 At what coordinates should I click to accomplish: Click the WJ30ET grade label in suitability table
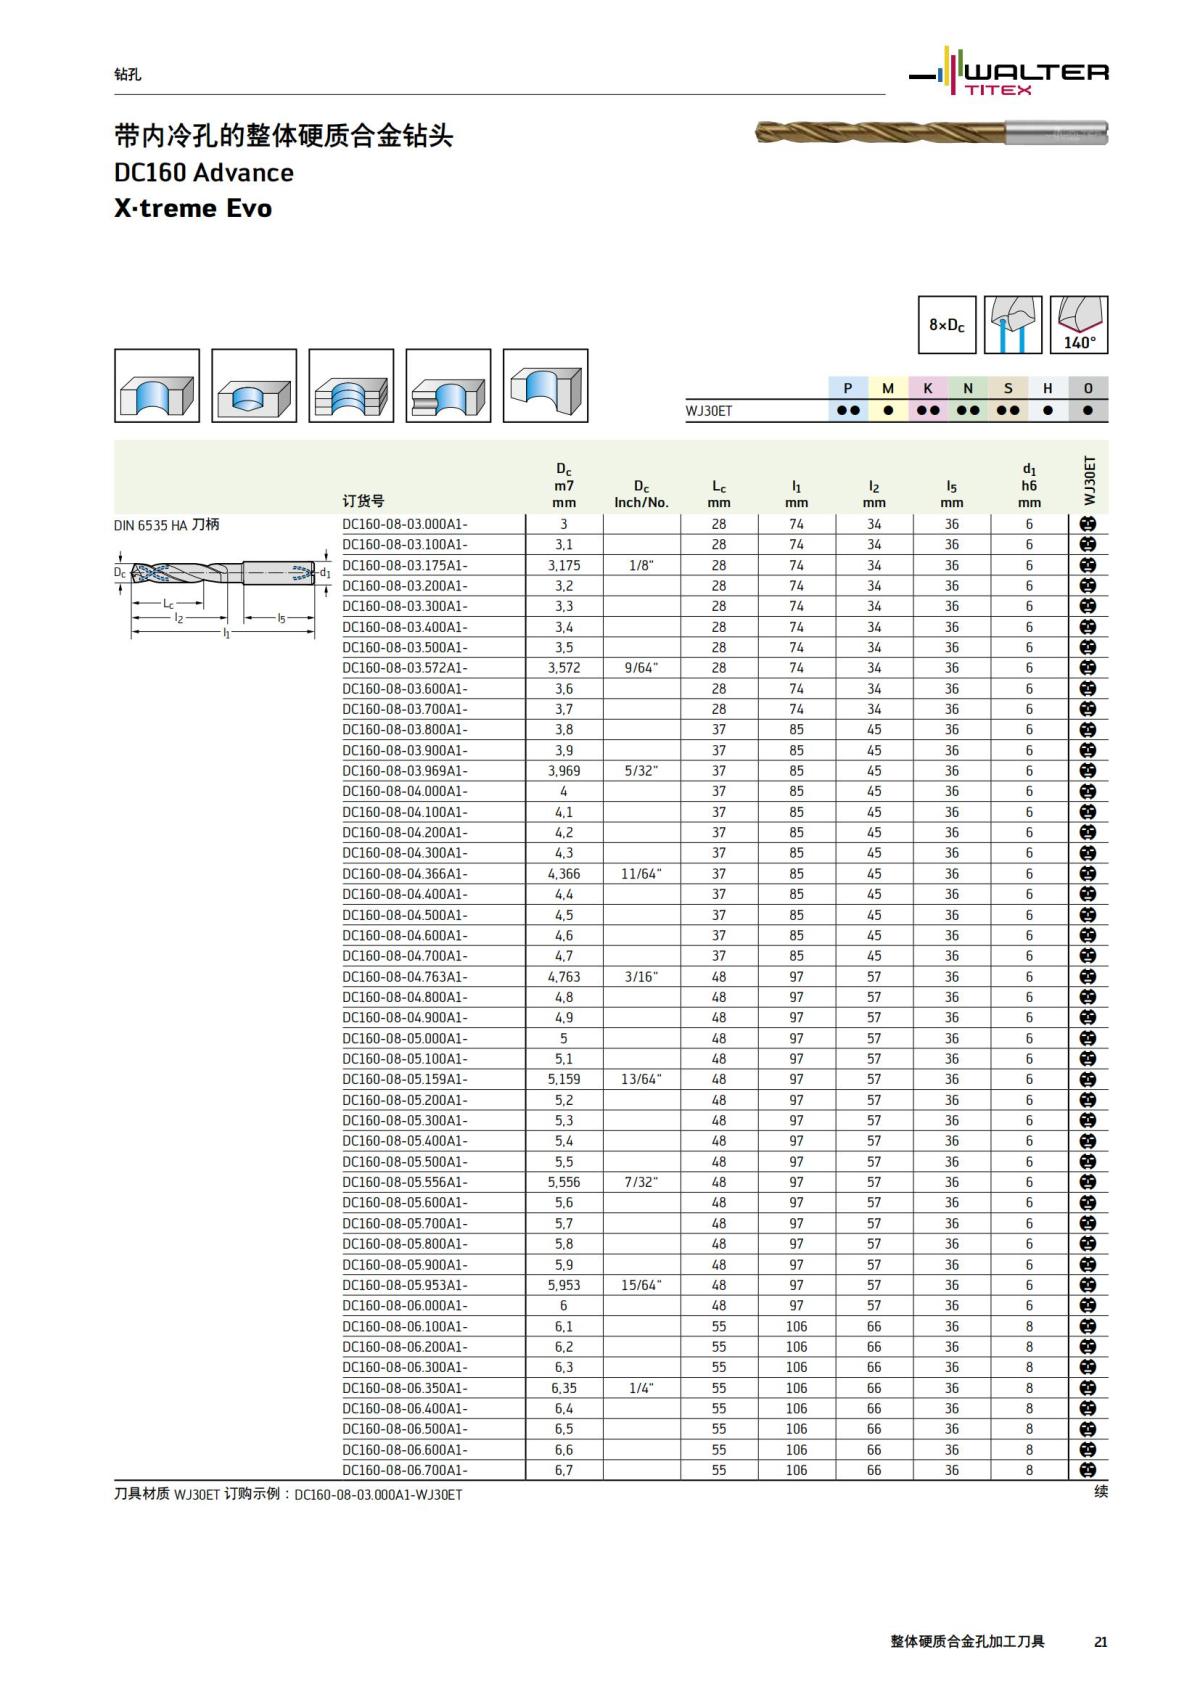click(709, 411)
